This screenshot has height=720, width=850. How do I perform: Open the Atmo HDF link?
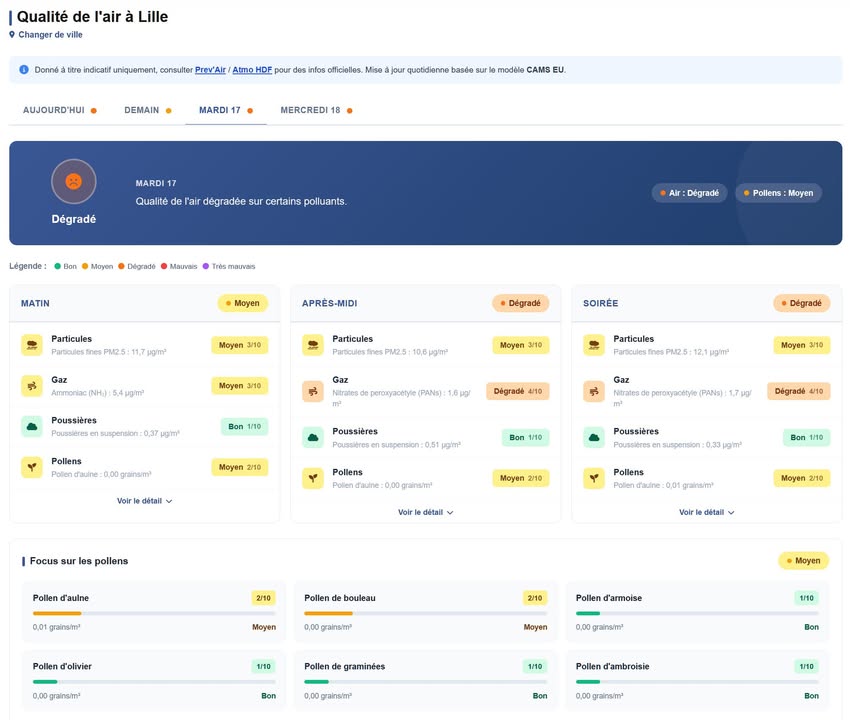[252, 70]
